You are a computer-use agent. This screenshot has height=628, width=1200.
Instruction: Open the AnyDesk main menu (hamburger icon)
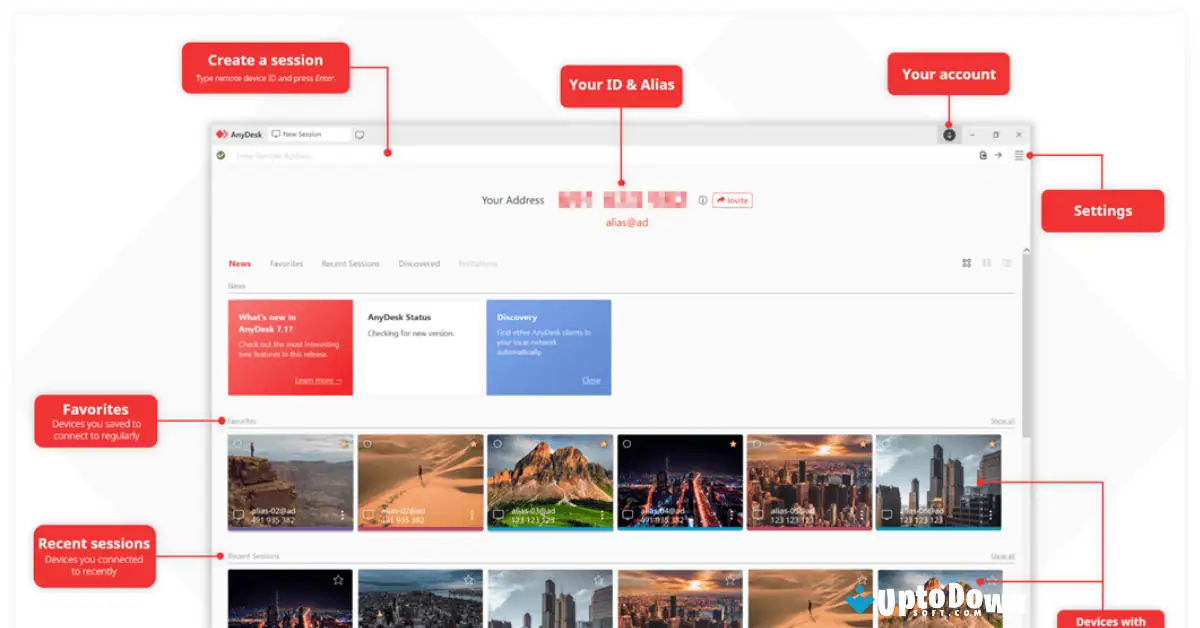[1019, 156]
